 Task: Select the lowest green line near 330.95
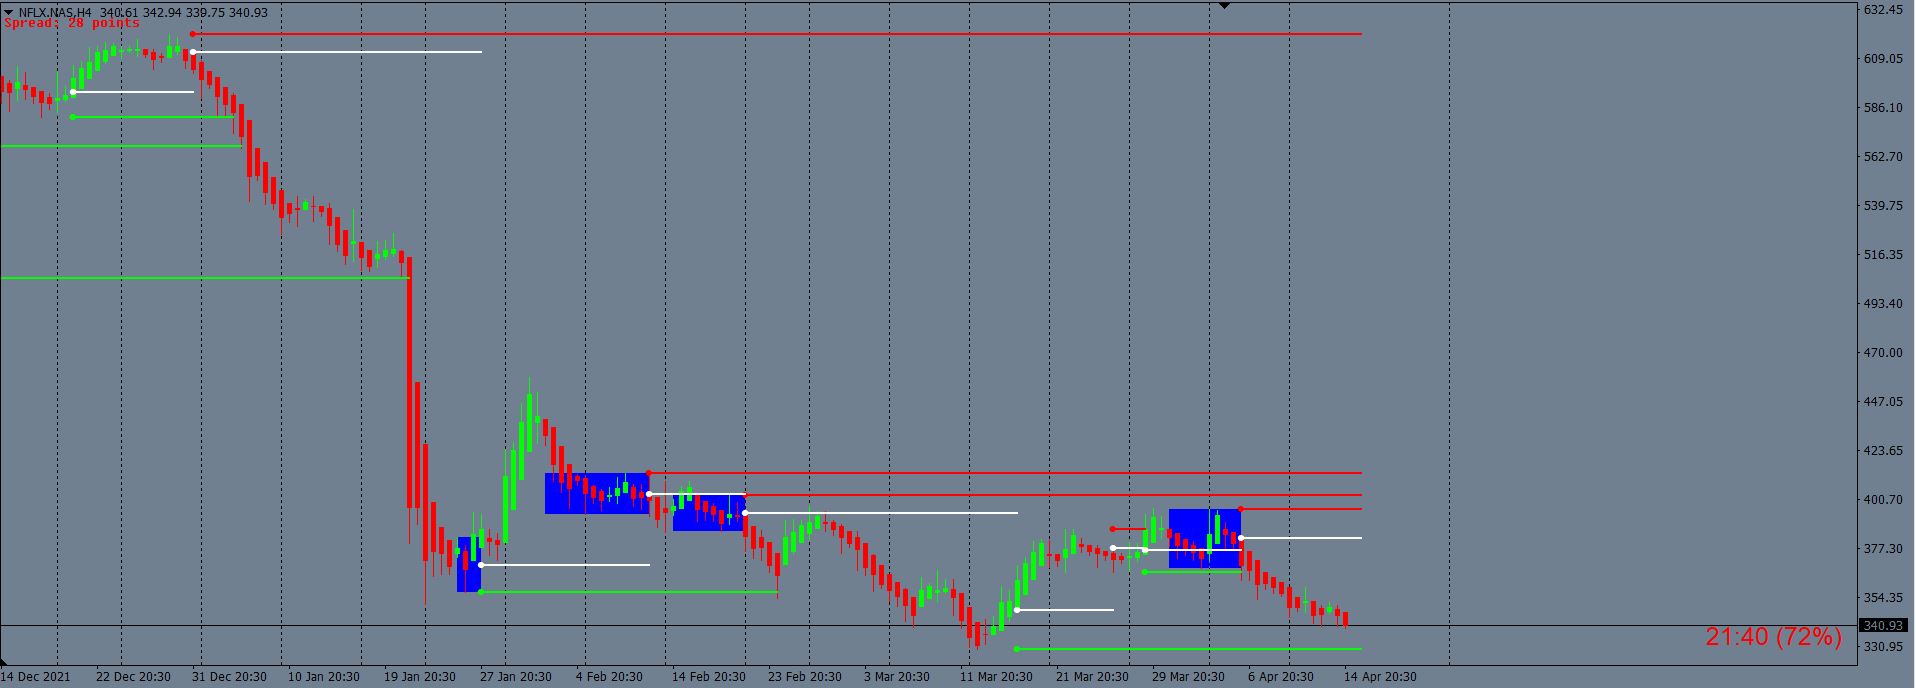click(x=1188, y=649)
